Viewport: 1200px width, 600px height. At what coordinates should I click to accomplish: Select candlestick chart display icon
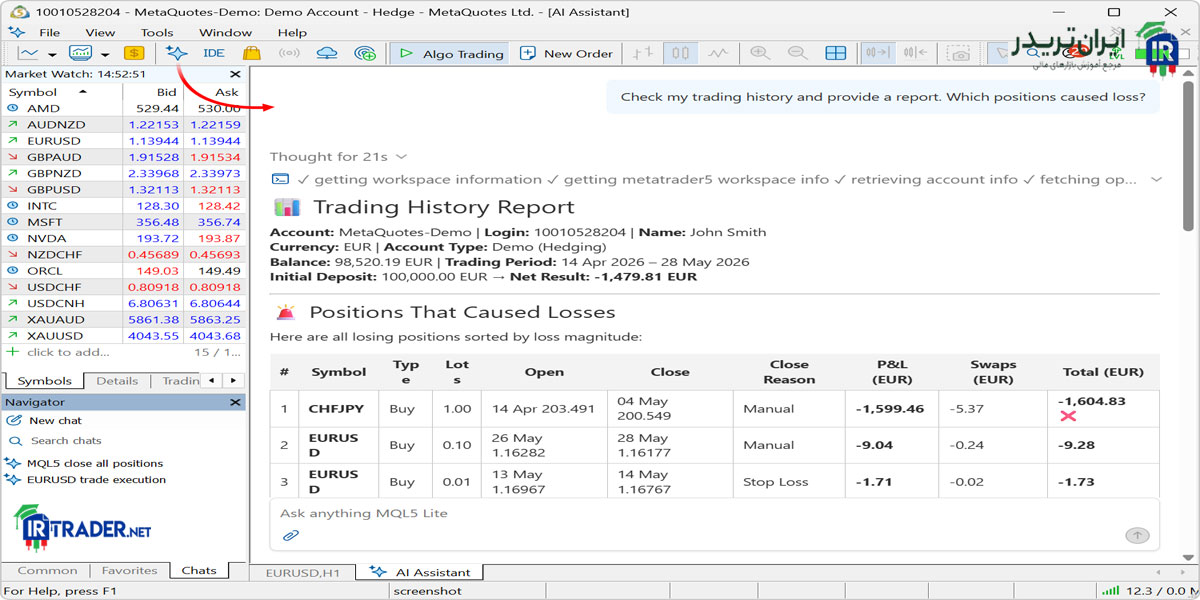point(680,53)
